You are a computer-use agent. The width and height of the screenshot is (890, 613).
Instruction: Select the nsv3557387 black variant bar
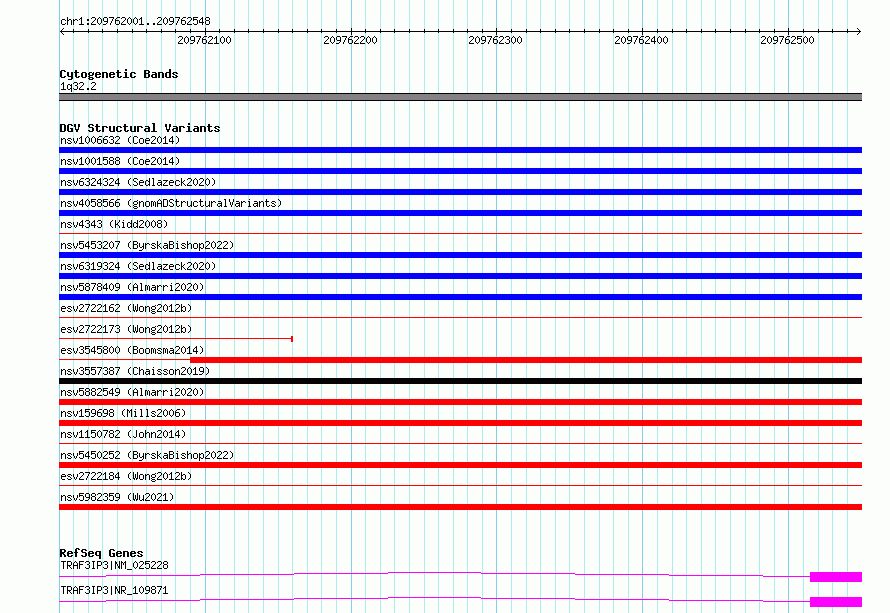[x=460, y=381]
